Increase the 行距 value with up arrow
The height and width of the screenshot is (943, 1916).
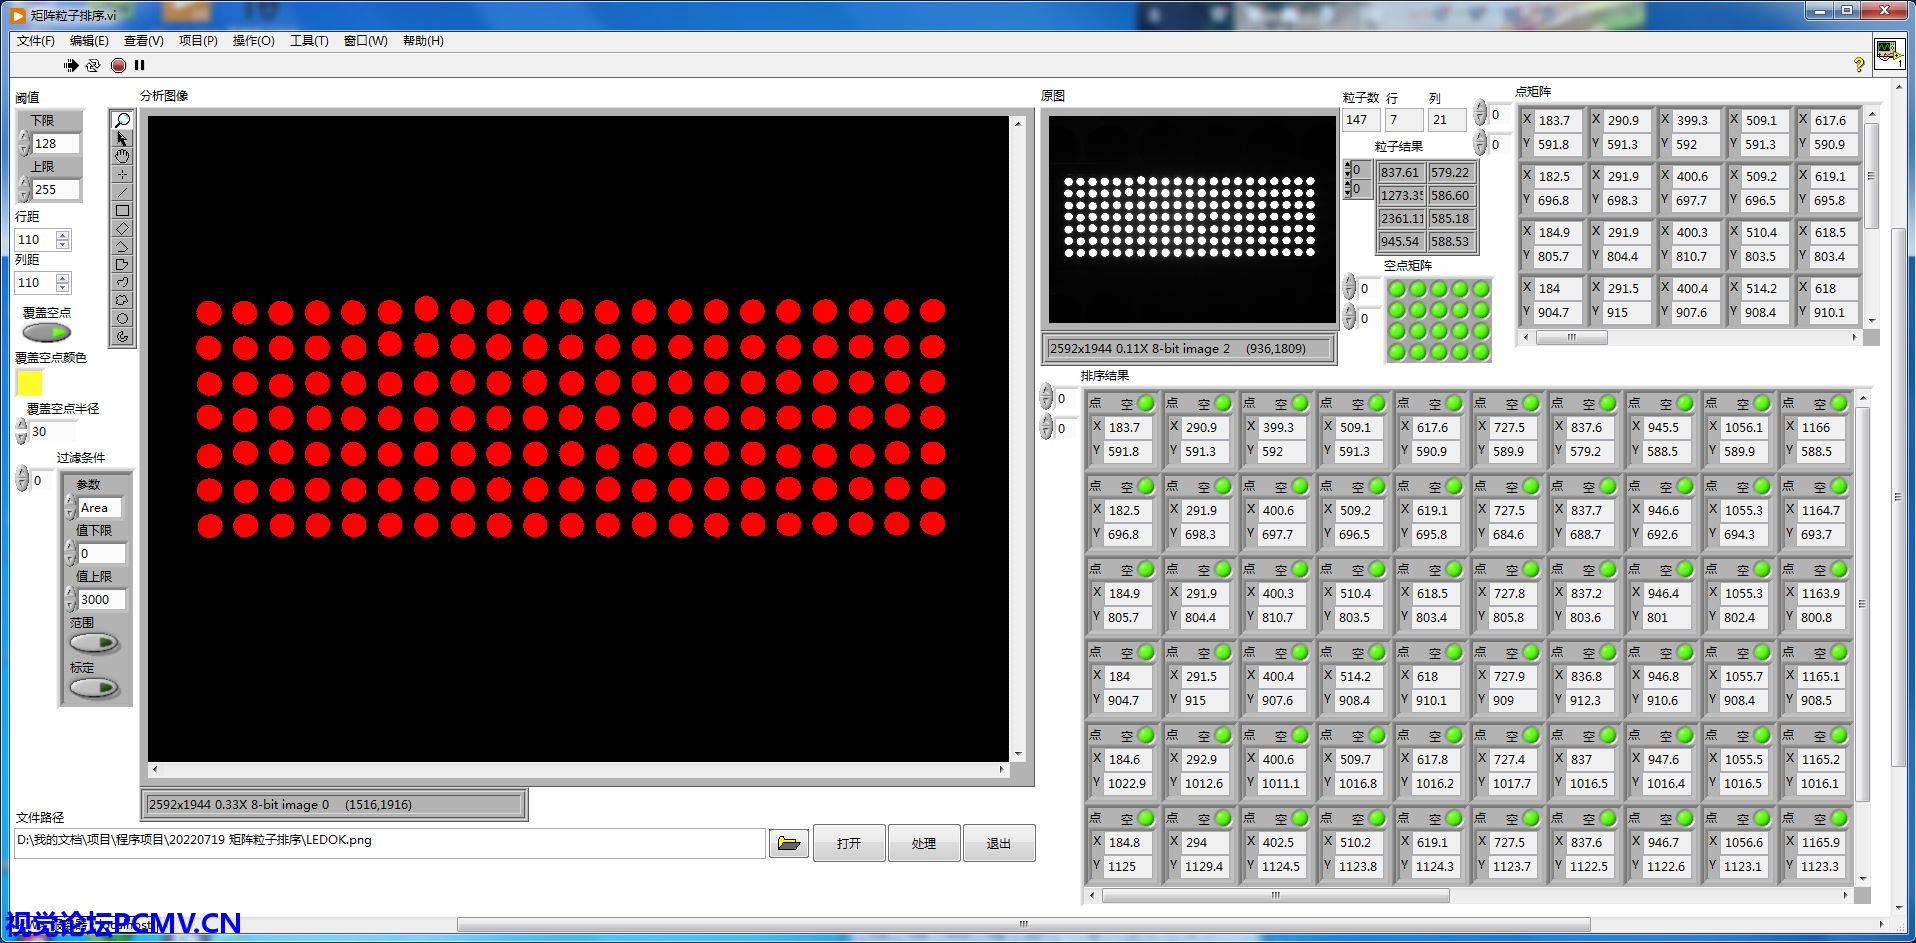[63, 235]
